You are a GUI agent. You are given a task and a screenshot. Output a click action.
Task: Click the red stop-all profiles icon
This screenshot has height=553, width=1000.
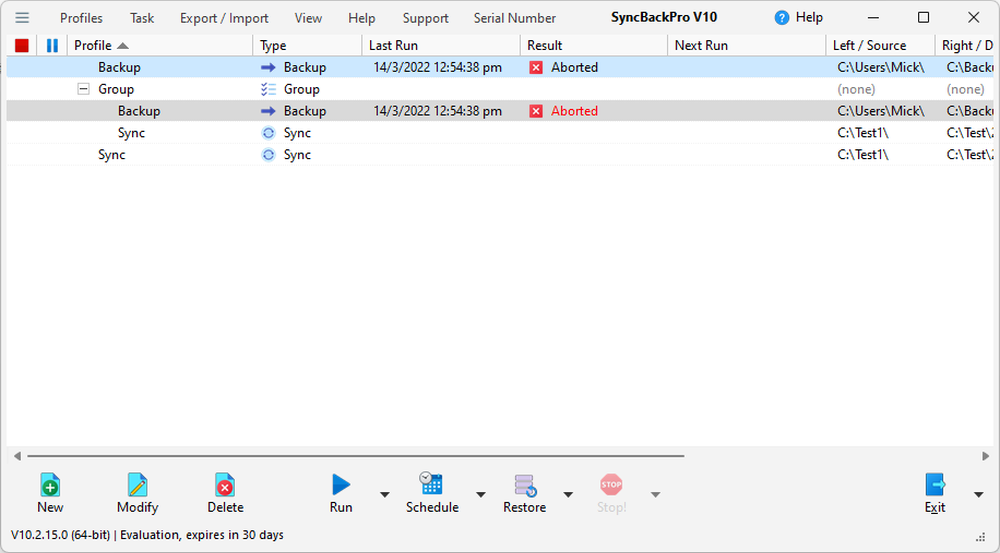[22, 45]
